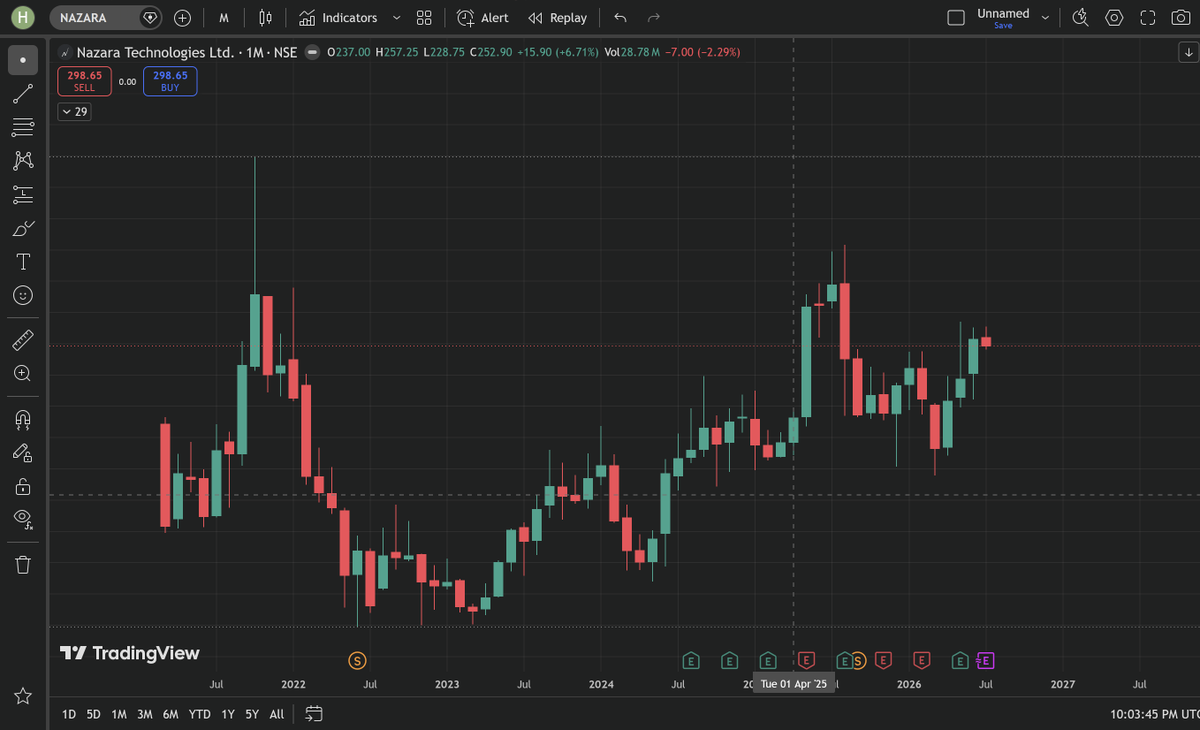Click the grey minus status icon after NSE
1200x730 pixels.
[313, 52]
